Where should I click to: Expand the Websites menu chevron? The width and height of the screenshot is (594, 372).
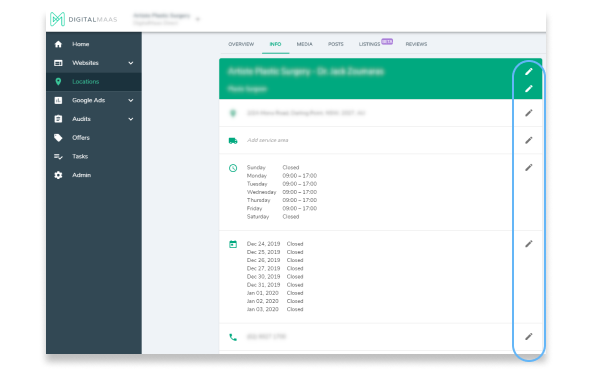click(x=131, y=63)
